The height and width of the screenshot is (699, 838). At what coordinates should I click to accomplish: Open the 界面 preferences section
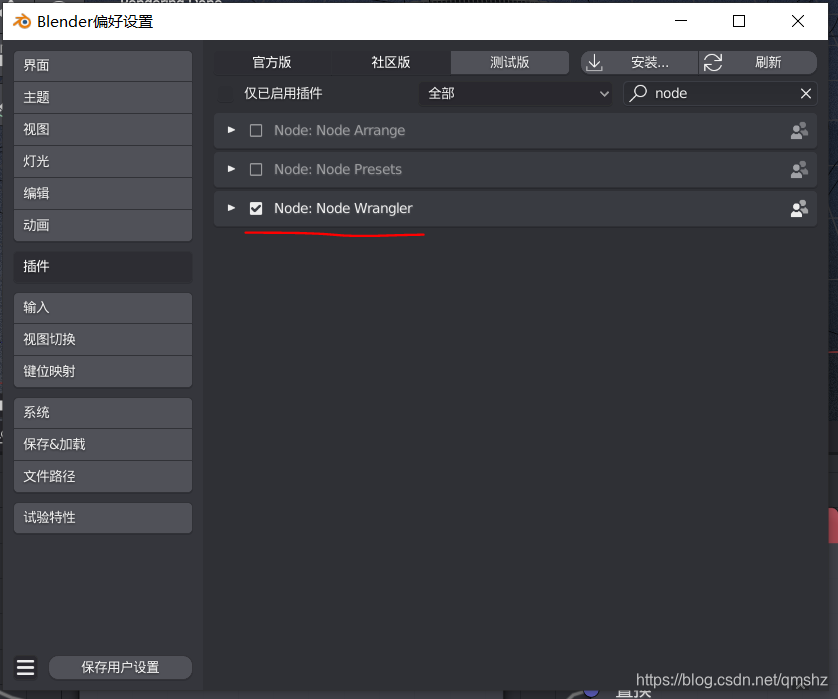coord(103,66)
